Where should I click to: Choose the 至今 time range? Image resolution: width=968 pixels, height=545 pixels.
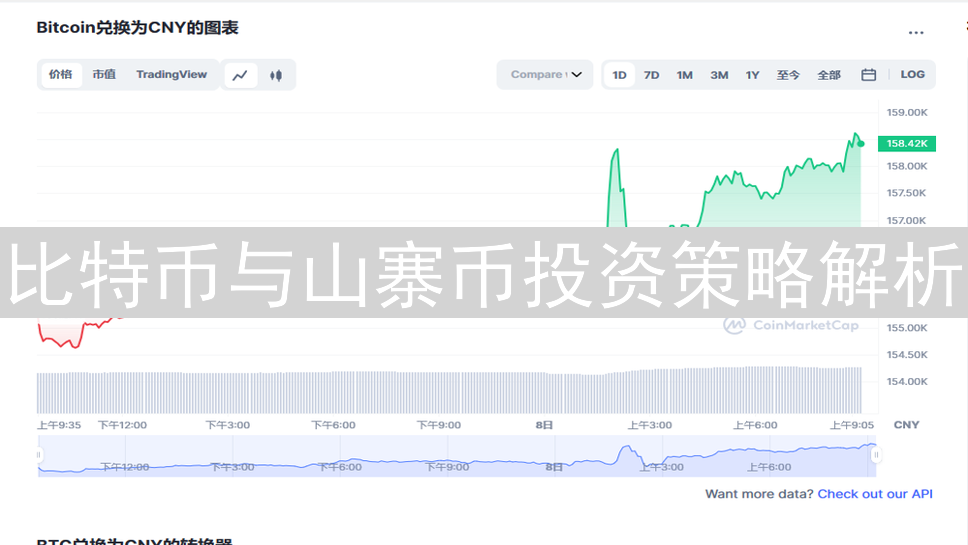788,75
